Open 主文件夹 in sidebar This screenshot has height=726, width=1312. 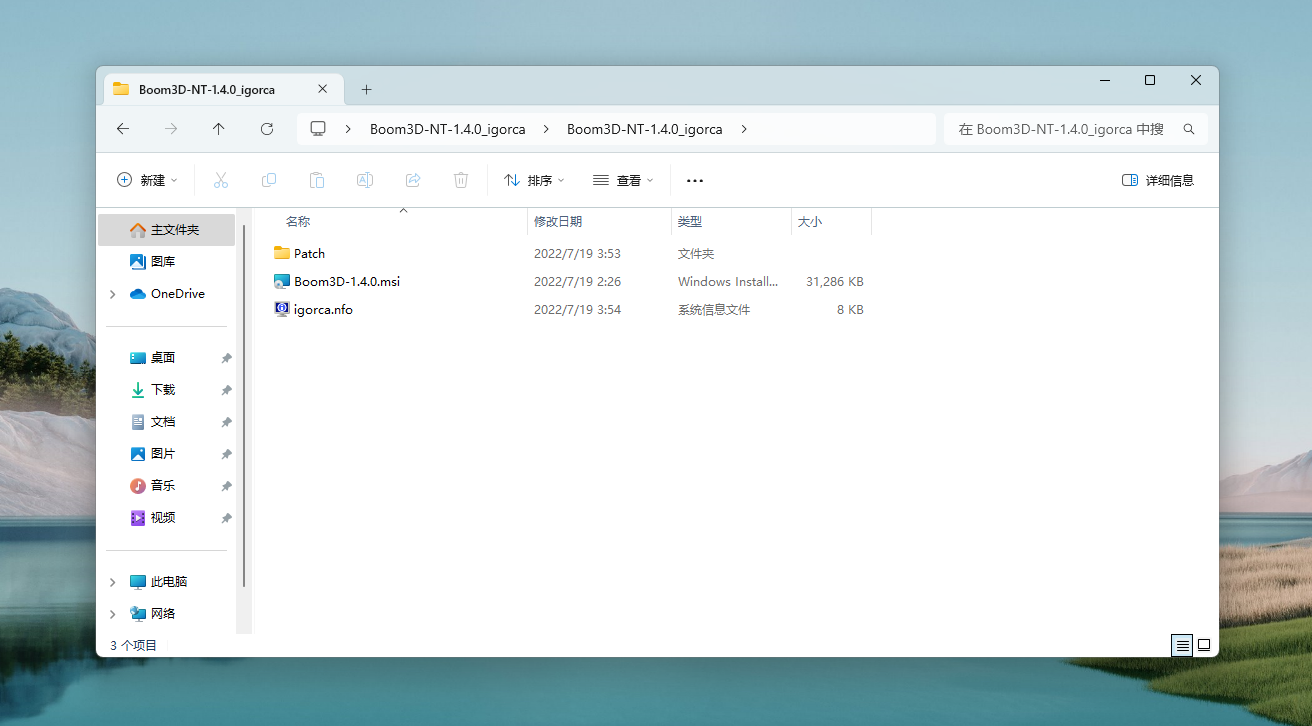[166, 230]
